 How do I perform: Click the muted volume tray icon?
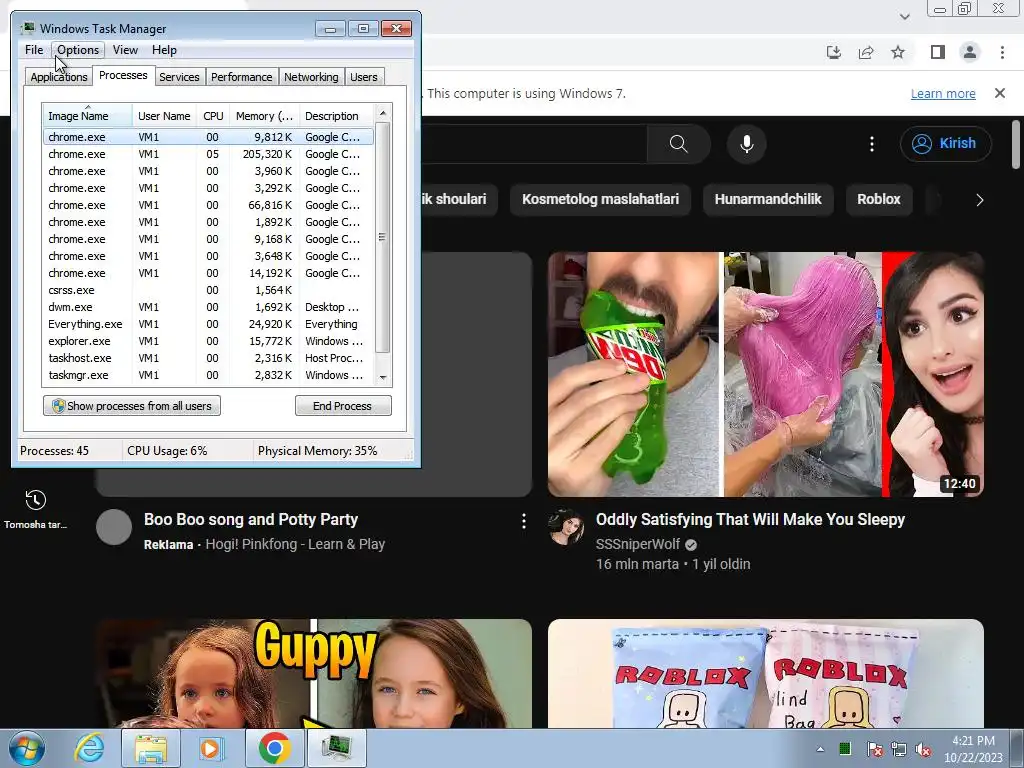click(923, 749)
